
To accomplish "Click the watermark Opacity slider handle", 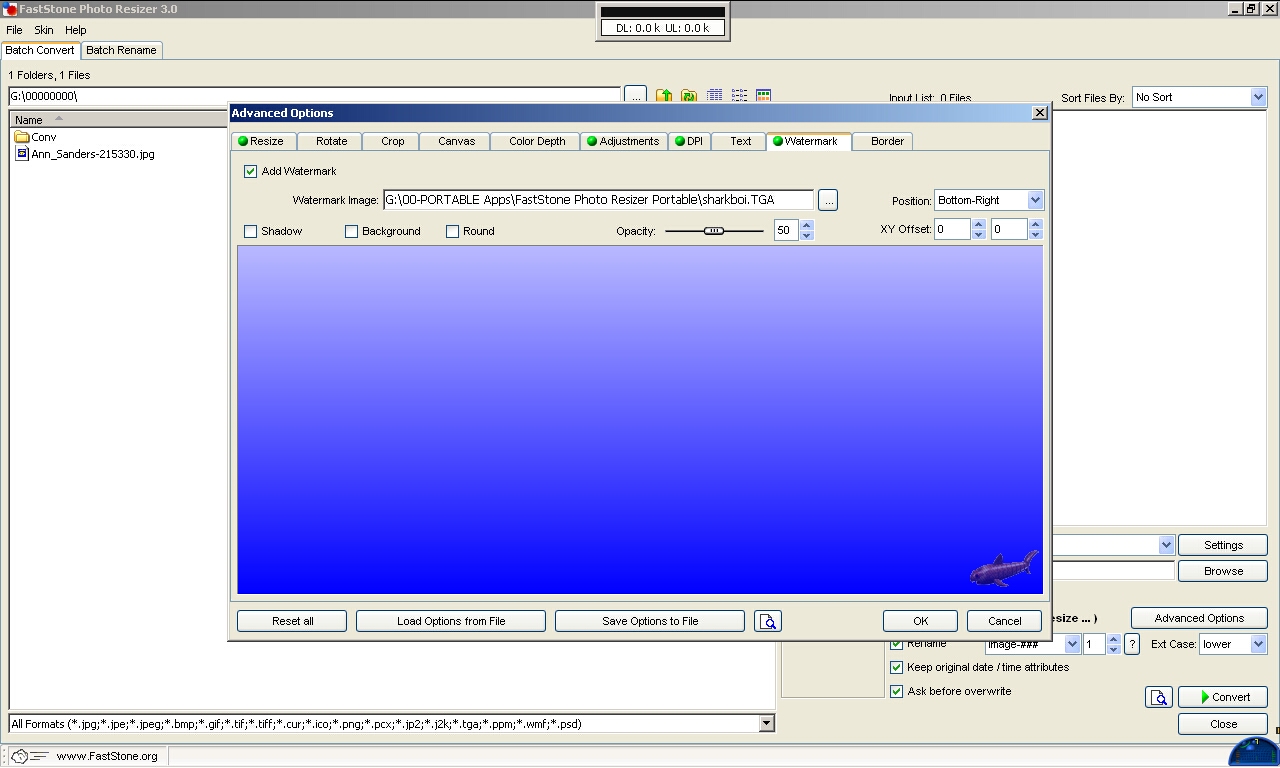I will click(713, 231).
